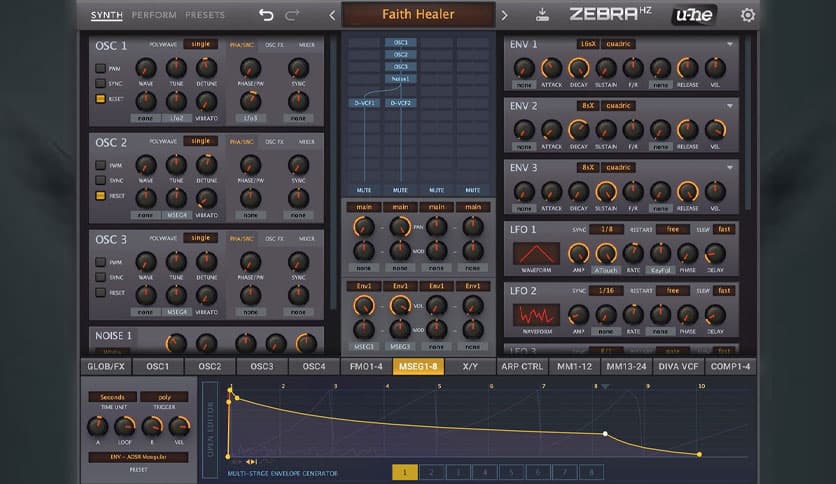Open the COMP1-4 bottom tab
The height and width of the screenshot is (484, 836).
[x=730, y=366]
